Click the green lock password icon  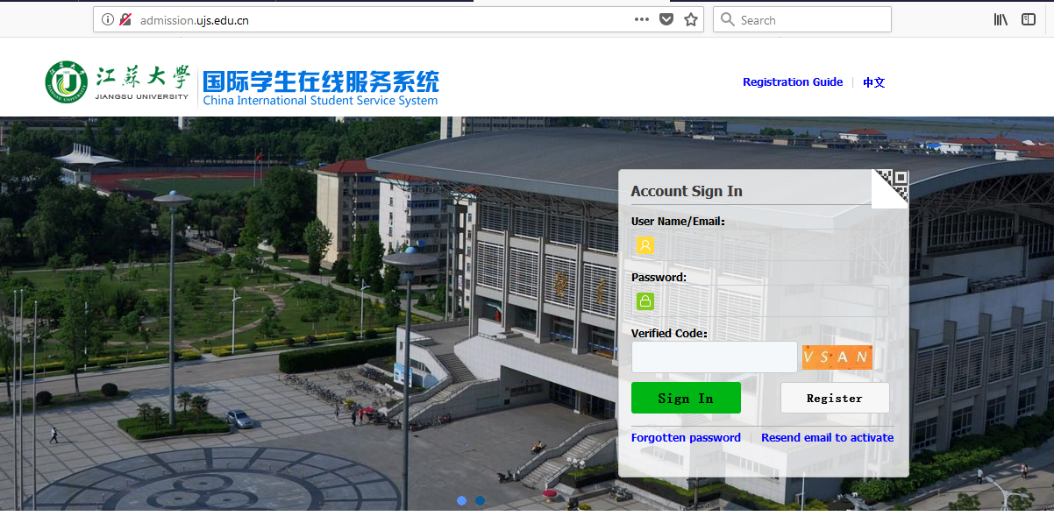point(645,301)
